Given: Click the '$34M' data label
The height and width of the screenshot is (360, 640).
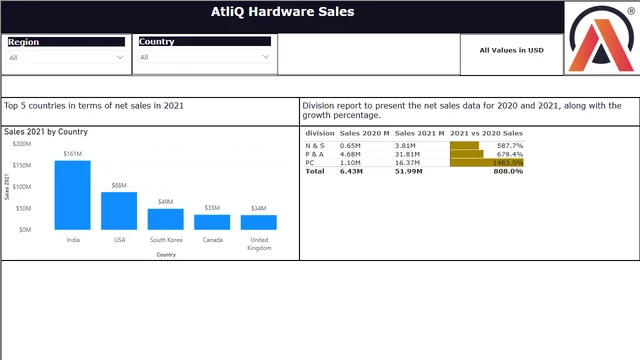Looking at the screenshot, I should coord(259,208).
